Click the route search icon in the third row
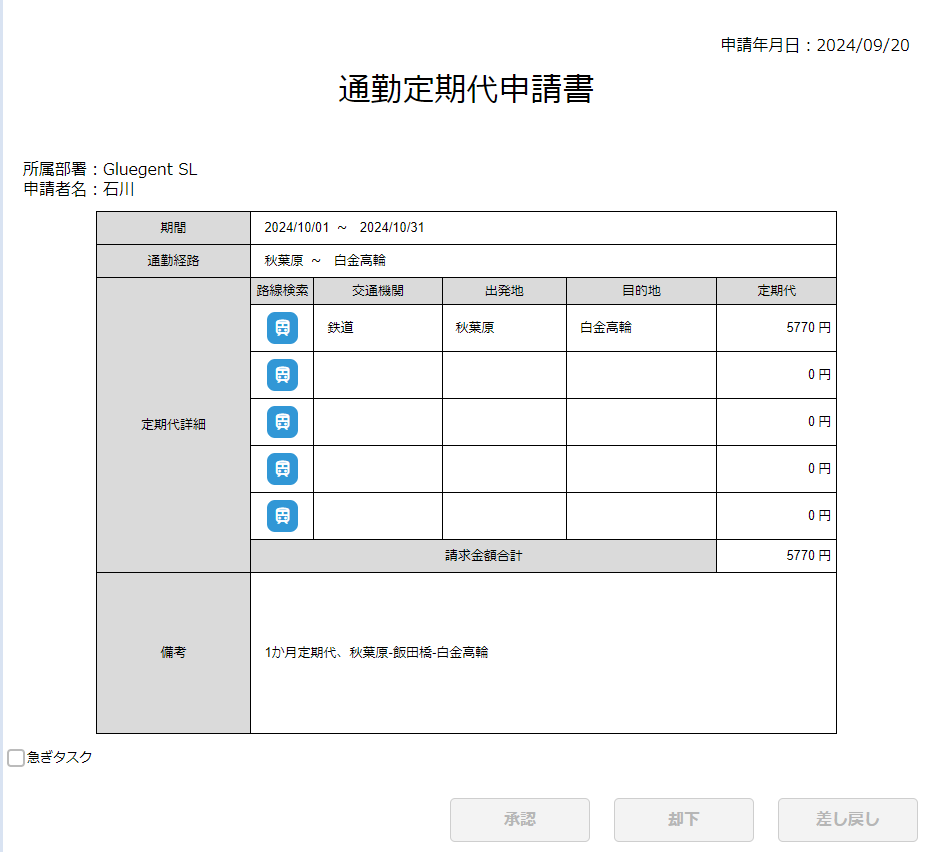This screenshot has height=852, width=930. point(282,422)
